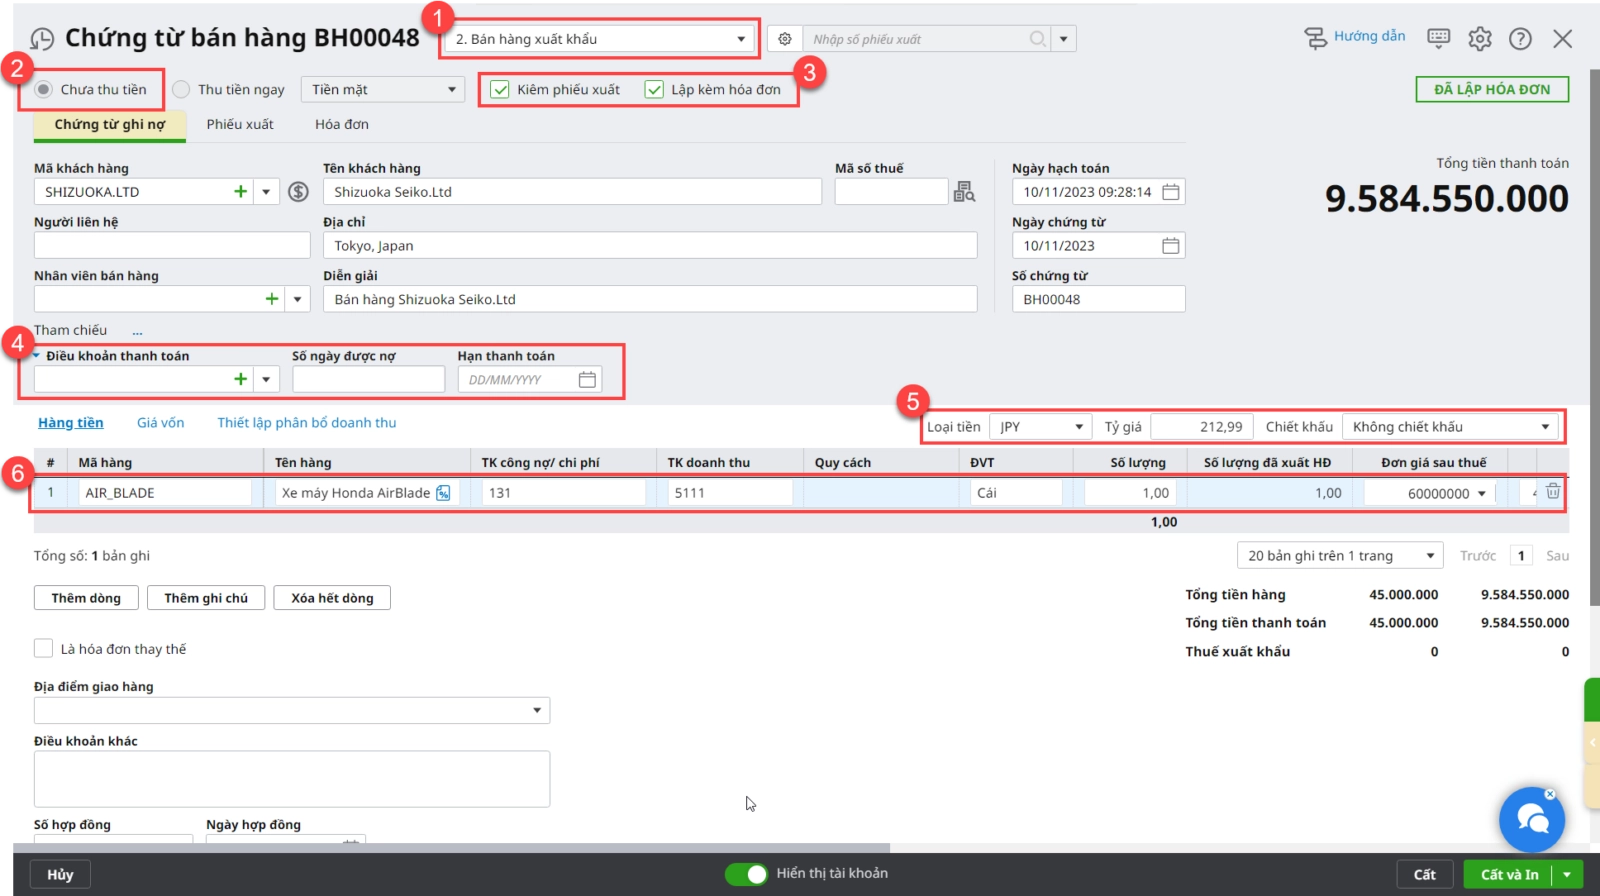Viewport: 1600px width, 896px height.
Task: Switch to the Phiếu xuất tab
Action: point(240,124)
